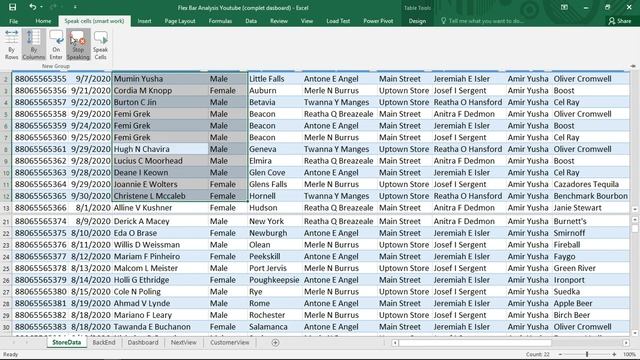Switch to the BackEnd sheet tab
The image size is (640, 360).
pos(104,342)
